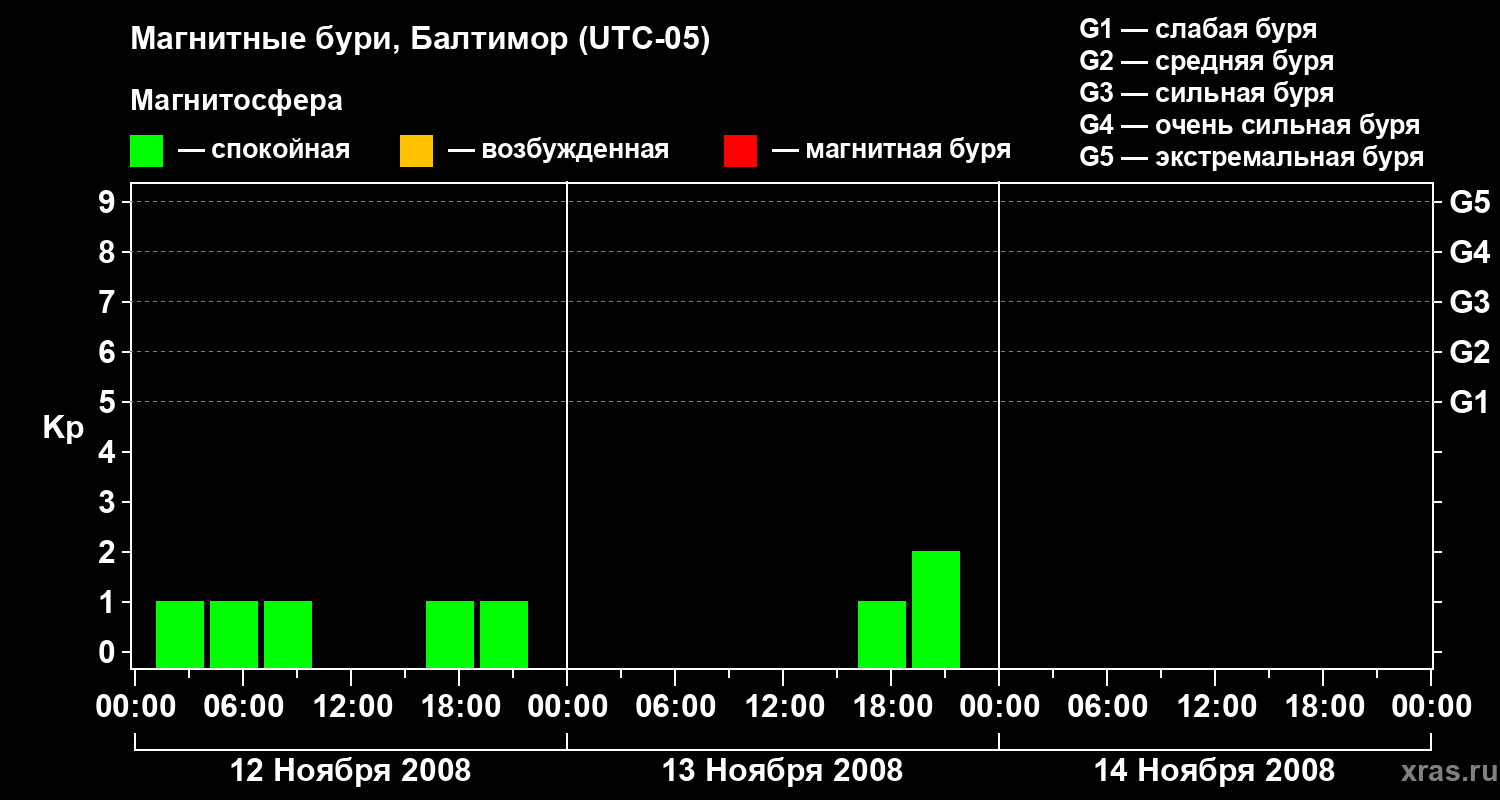
Task: Click the '06:00' time label under 13 November
Action: [675, 707]
